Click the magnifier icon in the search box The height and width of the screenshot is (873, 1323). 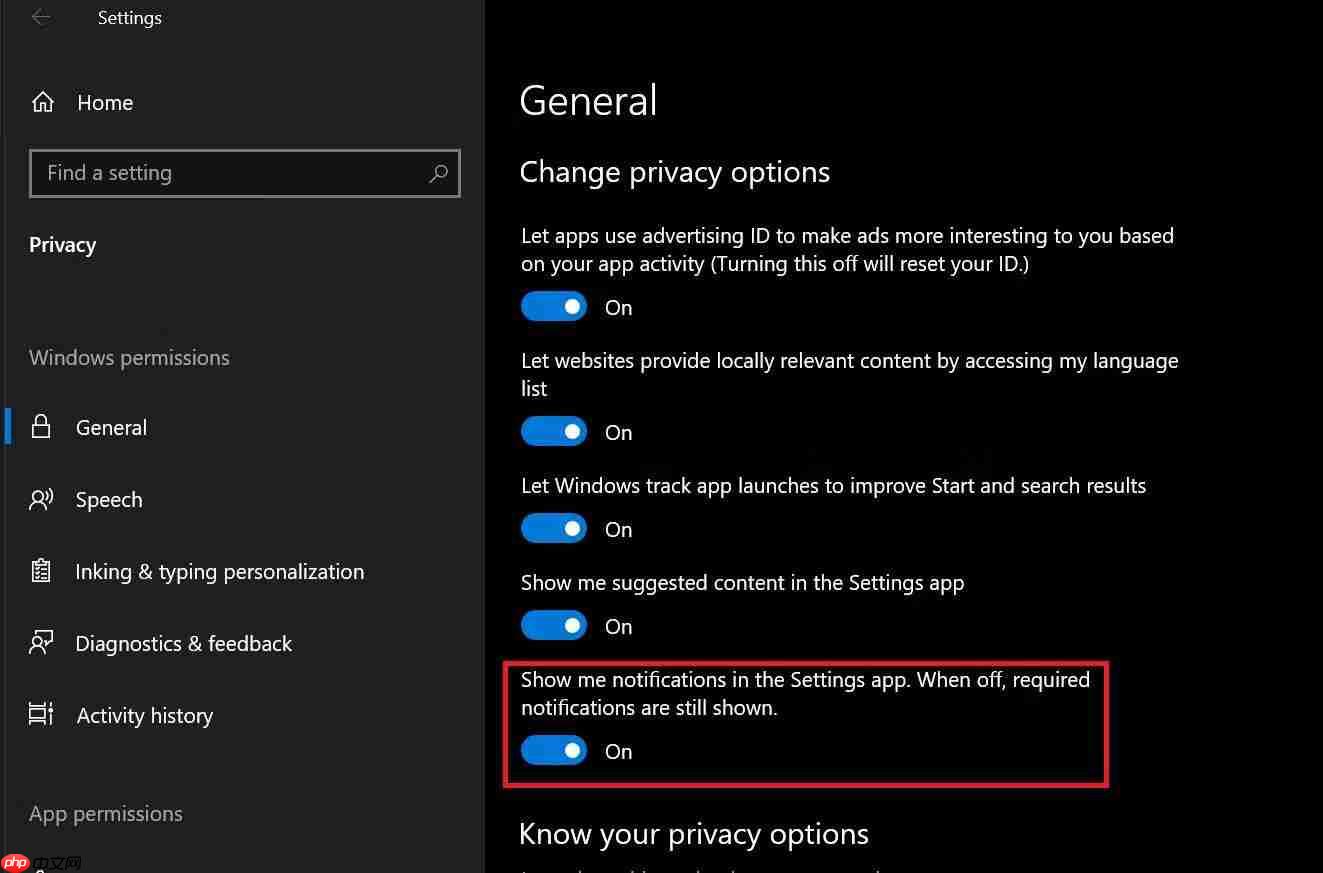click(x=438, y=173)
